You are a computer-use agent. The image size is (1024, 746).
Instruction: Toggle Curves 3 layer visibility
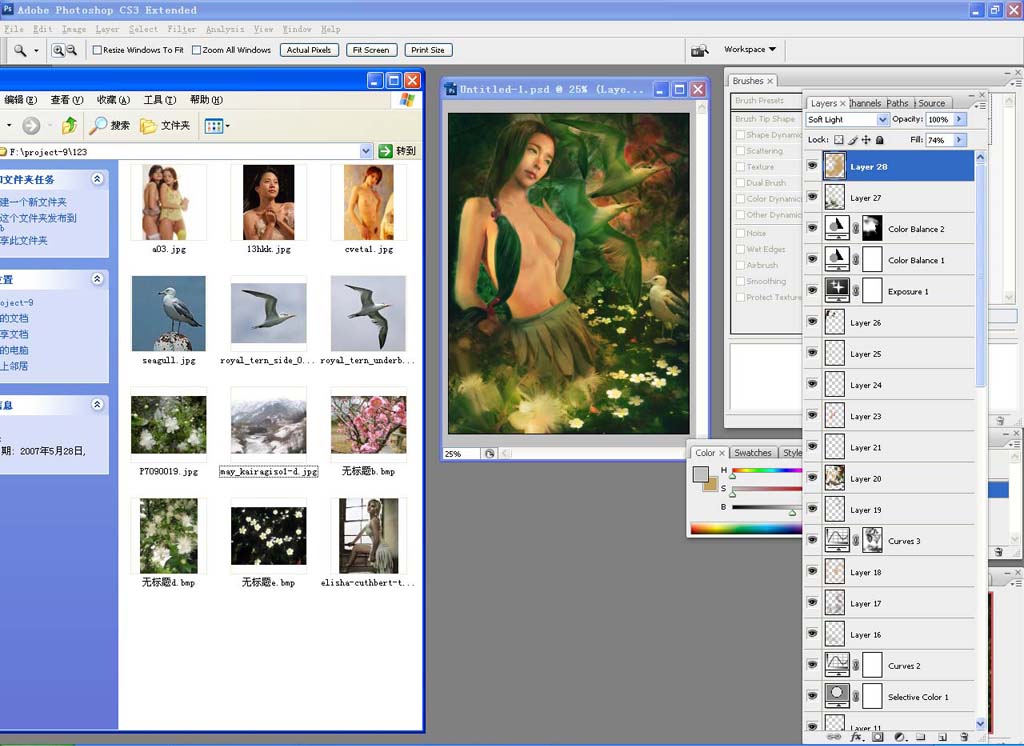point(812,540)
